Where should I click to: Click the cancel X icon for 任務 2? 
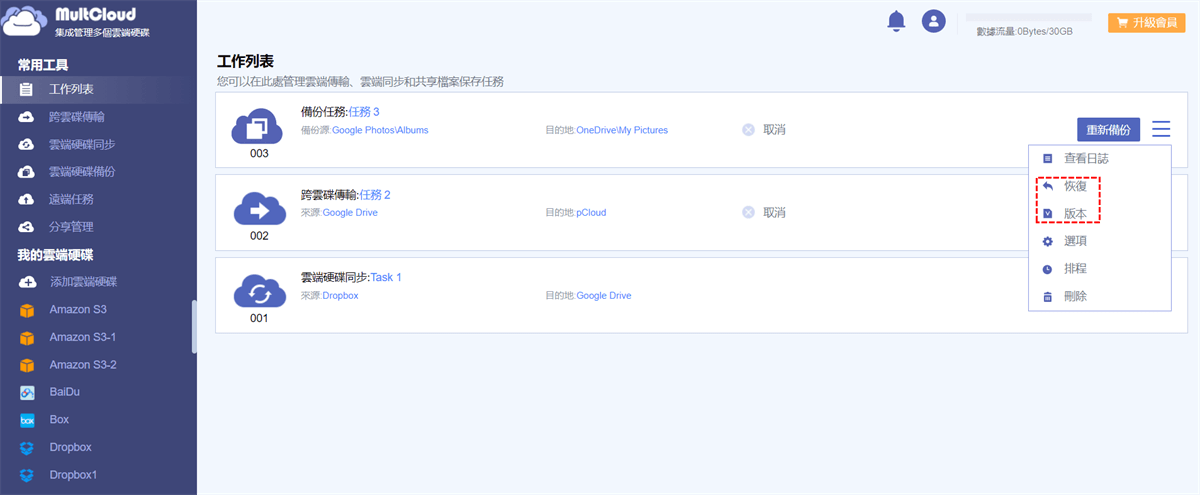(x=748, y=213)
